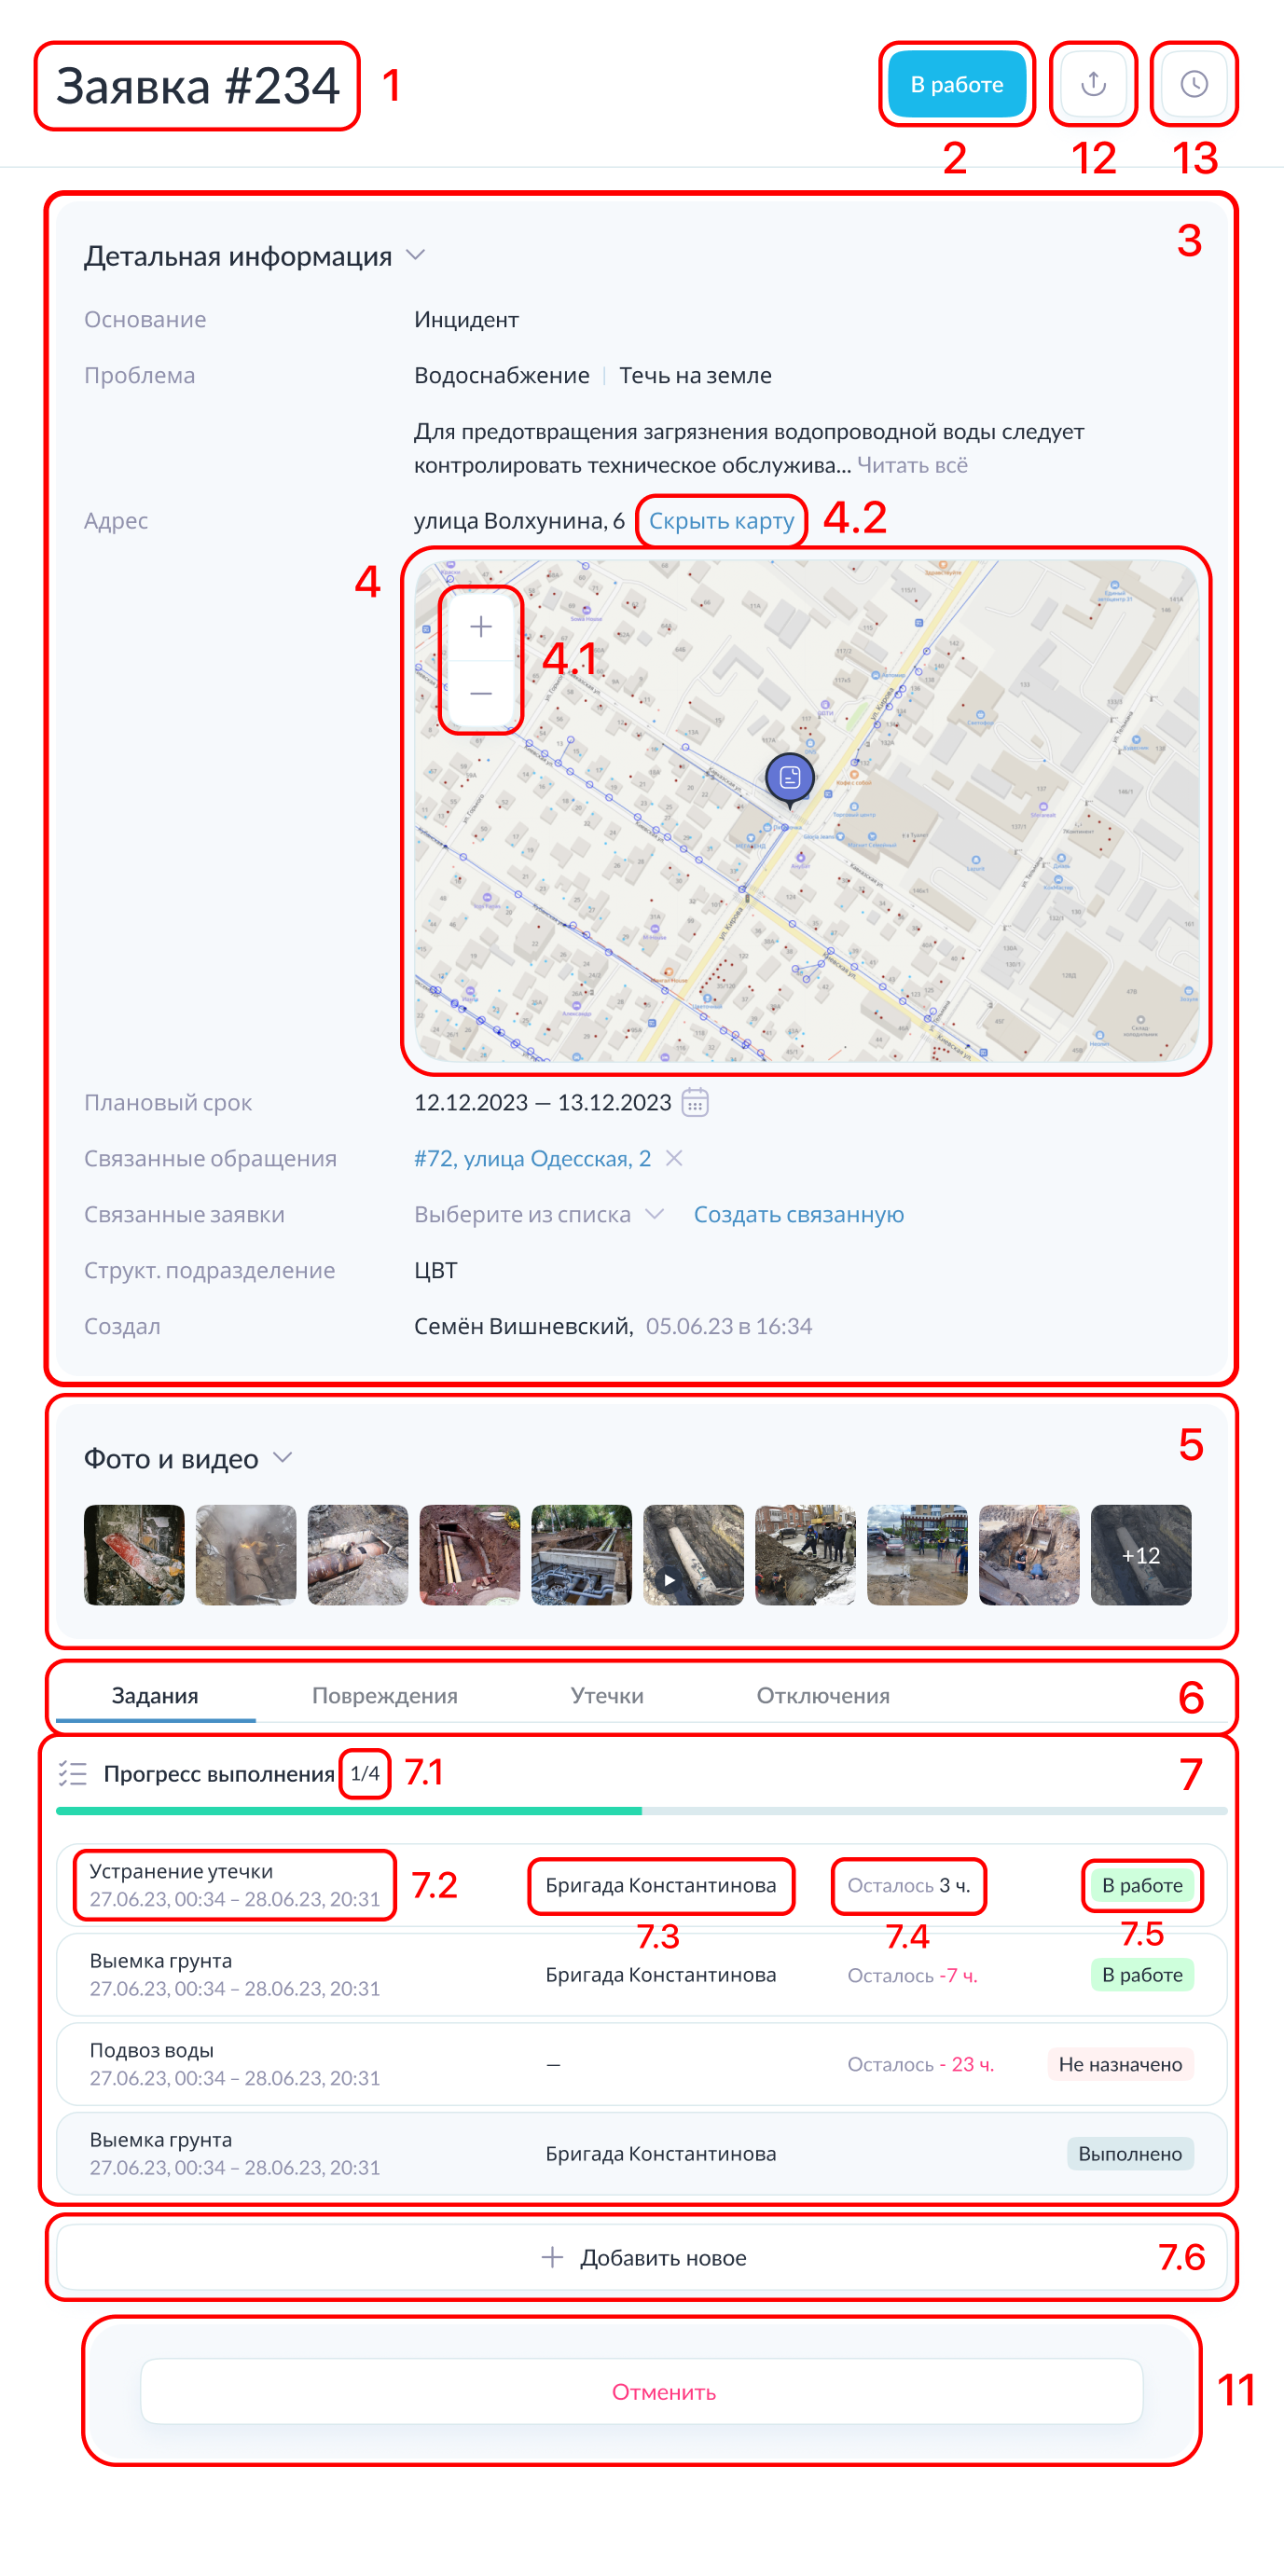Image resolution: width=1284 pixels, height=2576 pixels.
Task: Open the calendar icon beside planned dates
Action: coord(695,1102)
